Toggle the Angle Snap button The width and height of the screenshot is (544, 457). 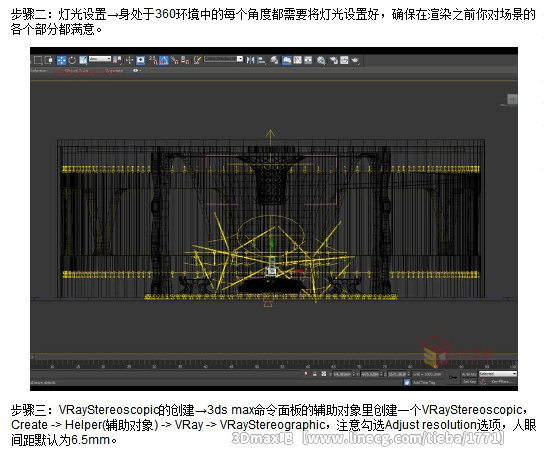[164, 60]
